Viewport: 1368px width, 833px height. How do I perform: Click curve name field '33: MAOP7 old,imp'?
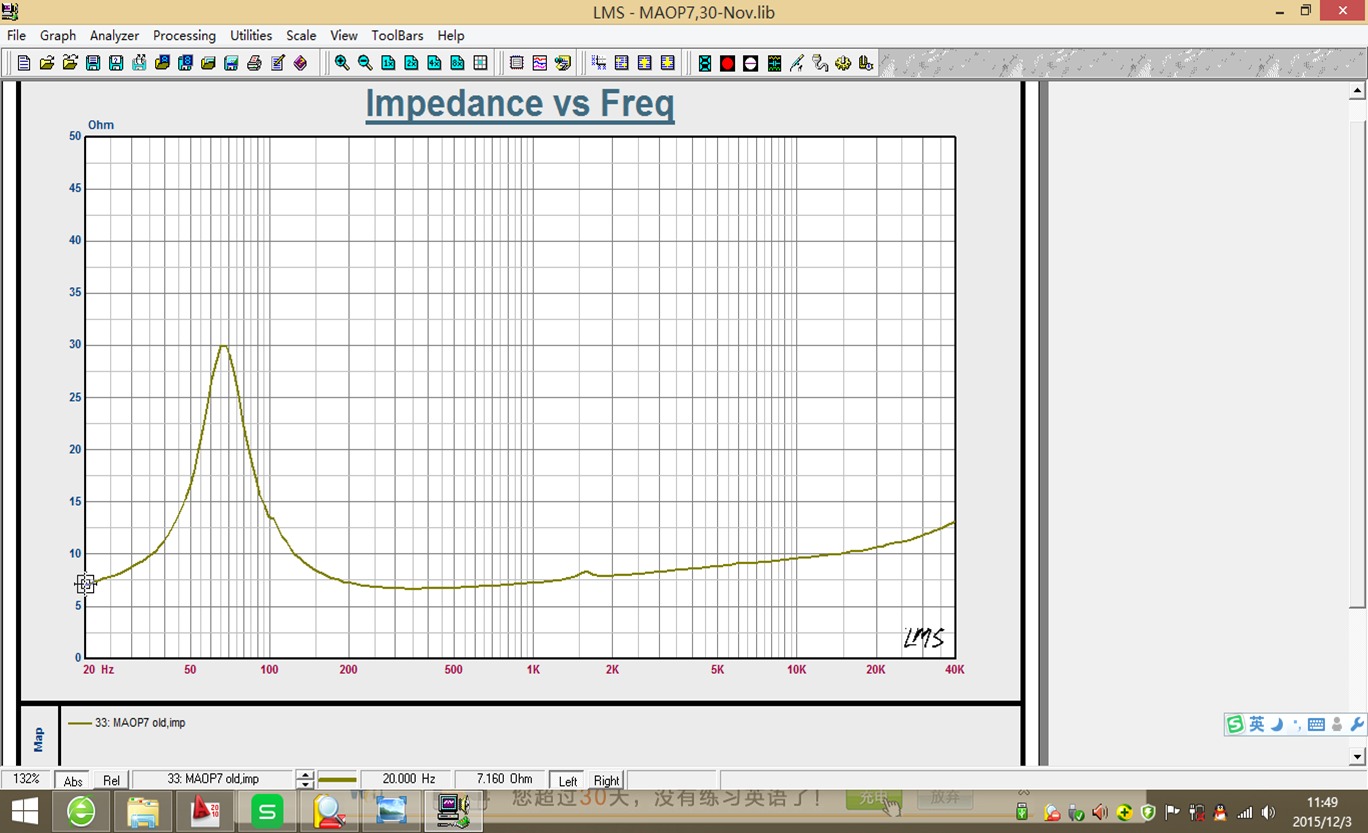point(214,779)
